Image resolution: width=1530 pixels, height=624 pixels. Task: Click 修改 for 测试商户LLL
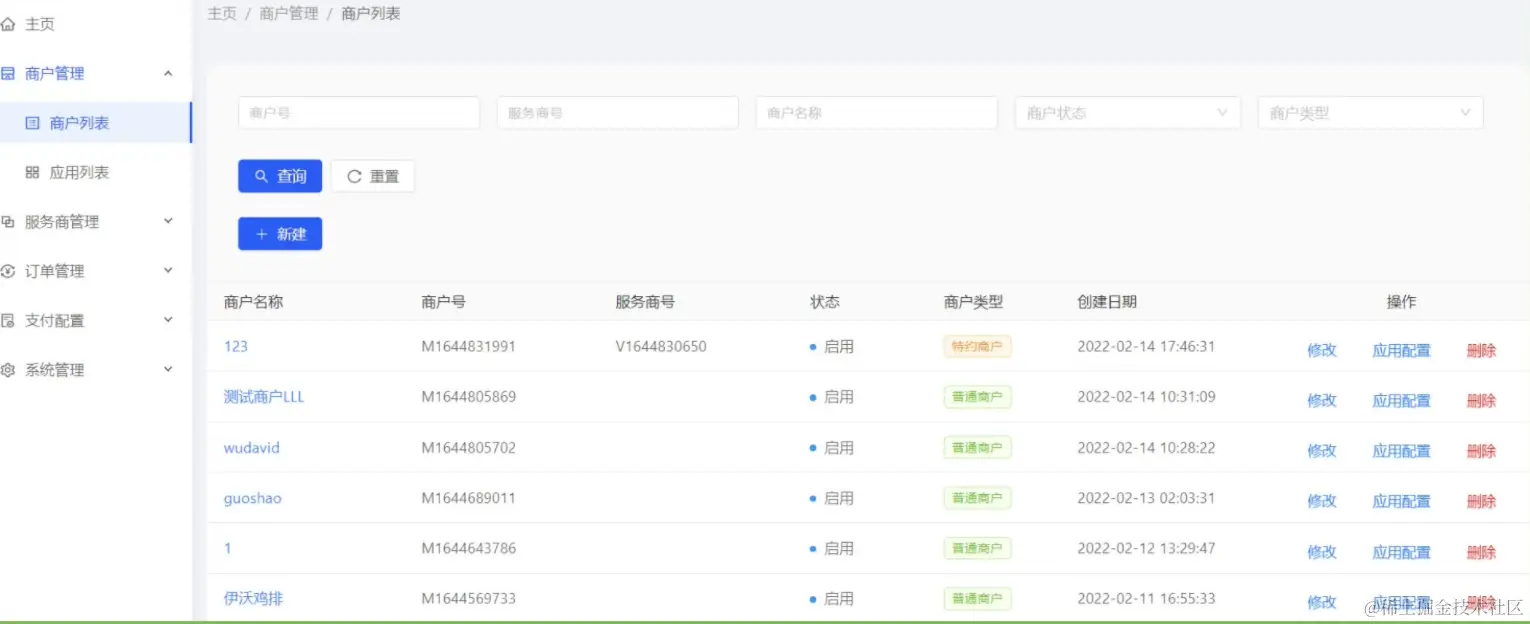1322,400
